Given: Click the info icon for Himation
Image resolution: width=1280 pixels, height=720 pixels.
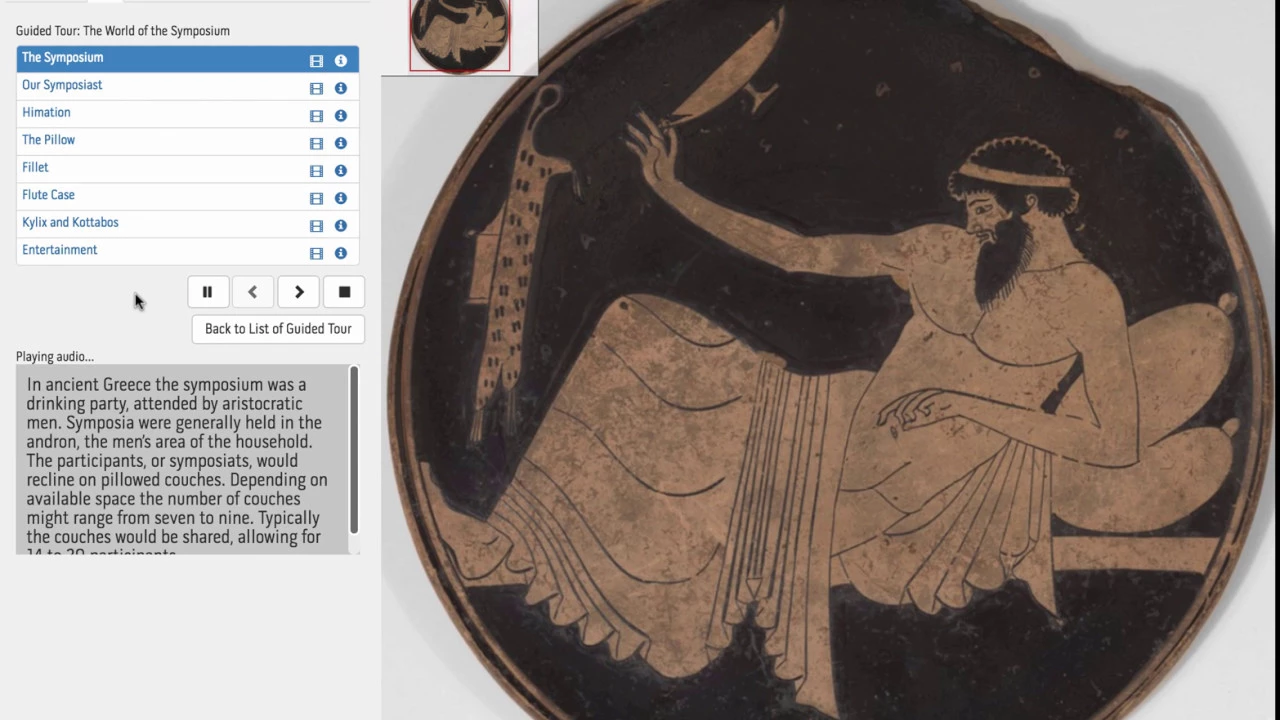Looking at the screenshot, I should click(341, 116).
